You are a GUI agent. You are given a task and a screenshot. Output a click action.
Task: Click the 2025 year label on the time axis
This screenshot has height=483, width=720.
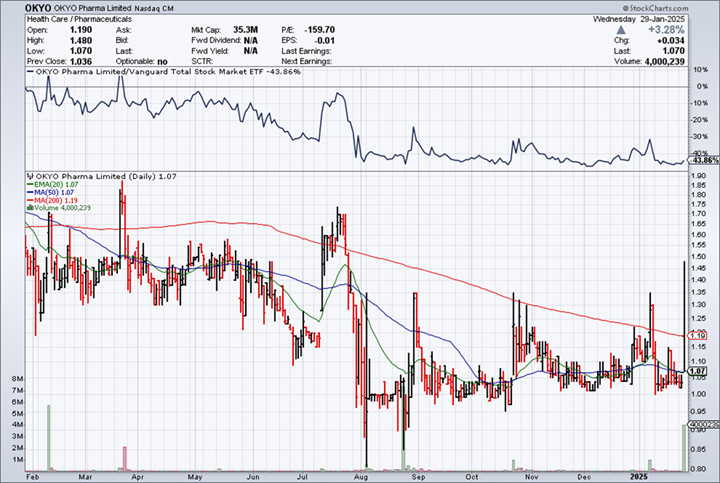tap(639, 477)
